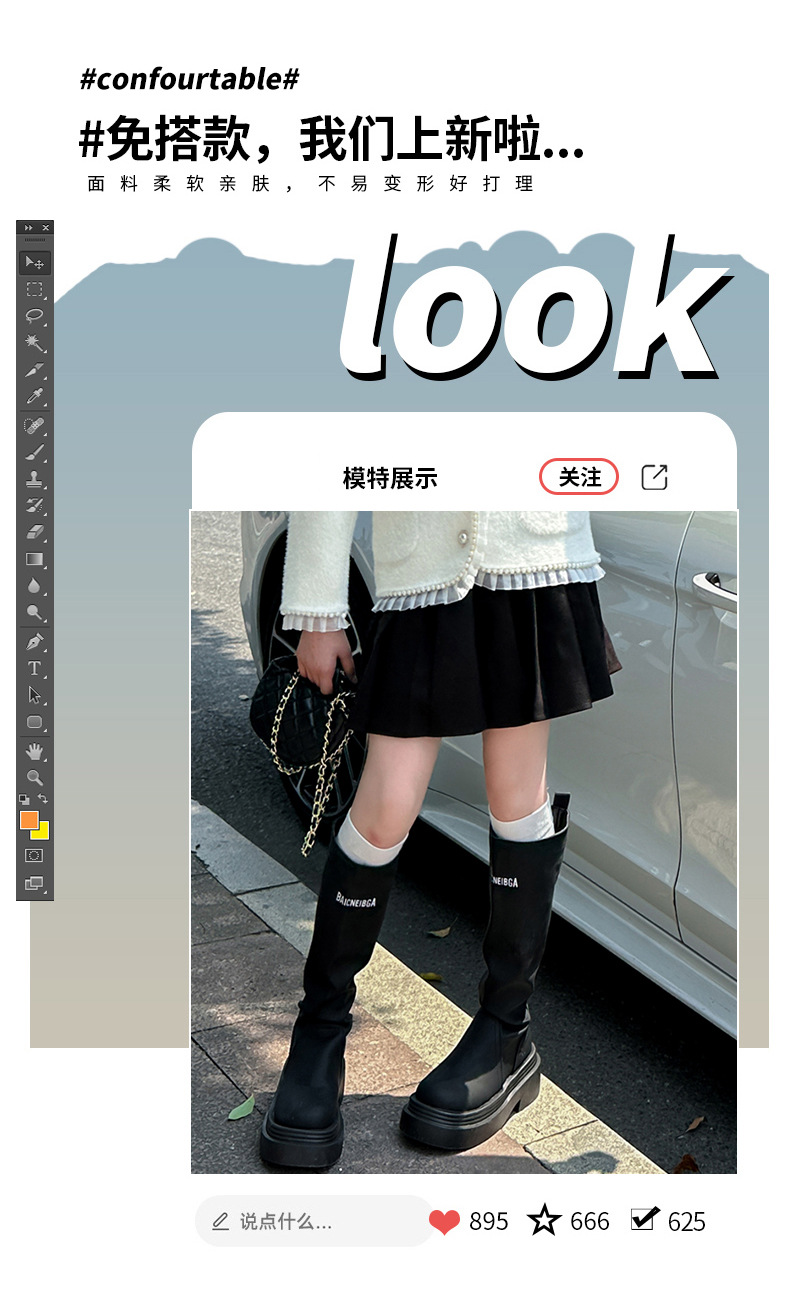Select the Slice knife tool
The image size is (790, 1289).
click(x=35, y=370)
